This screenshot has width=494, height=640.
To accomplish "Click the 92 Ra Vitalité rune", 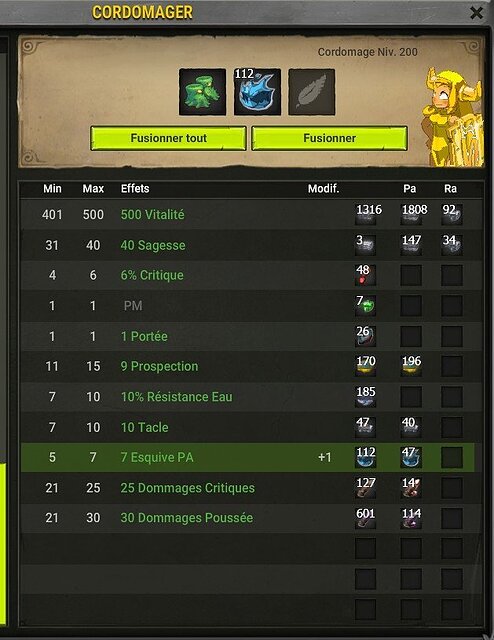I will tap(452, 215).
